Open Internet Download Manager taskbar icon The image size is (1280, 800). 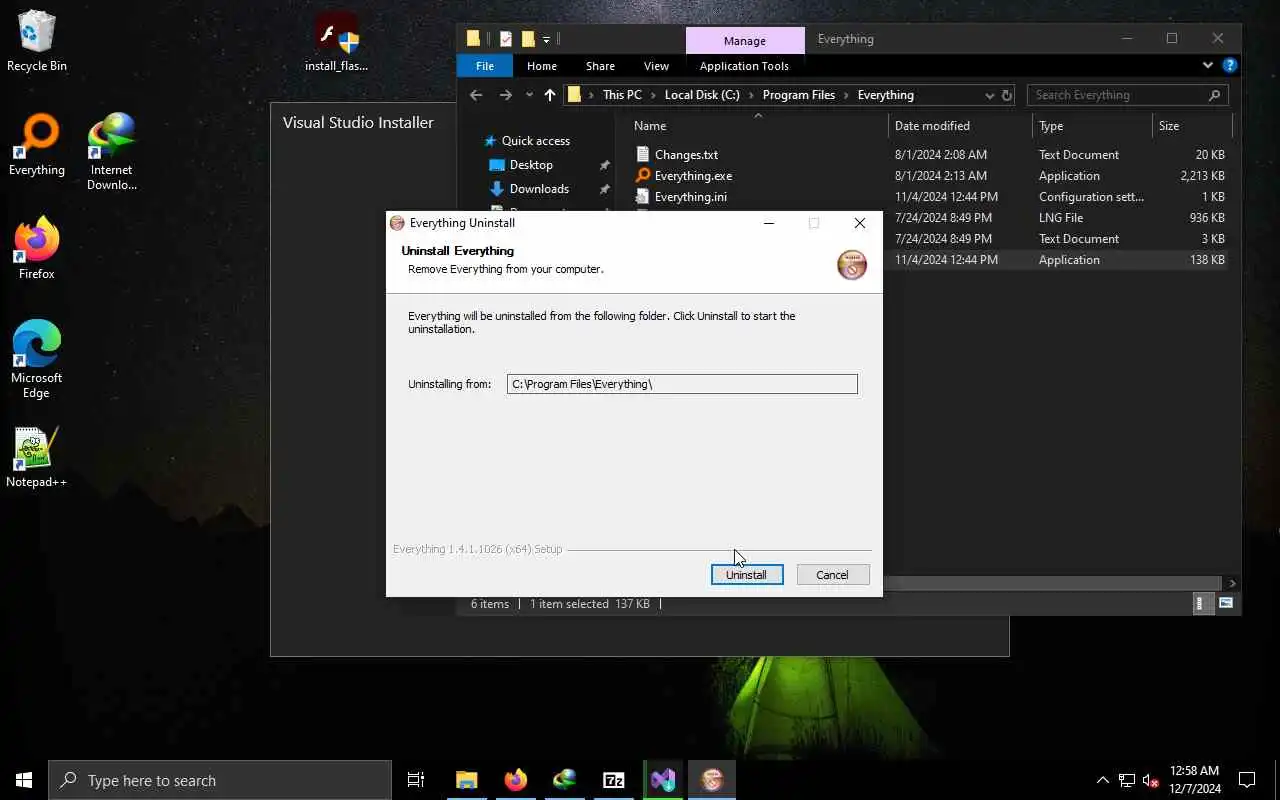click(565, 780)
